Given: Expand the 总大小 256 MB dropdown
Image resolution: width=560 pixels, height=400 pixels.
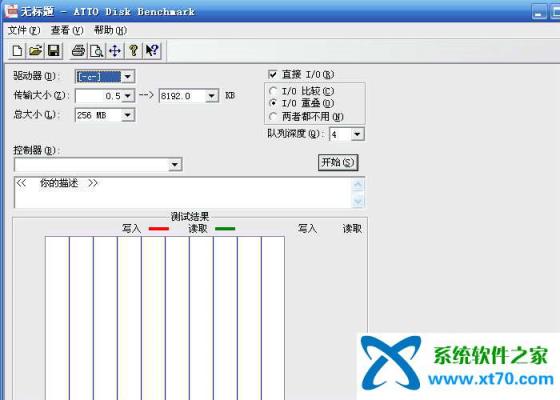Looking at the screenshot, I should [x=128, y=115].
